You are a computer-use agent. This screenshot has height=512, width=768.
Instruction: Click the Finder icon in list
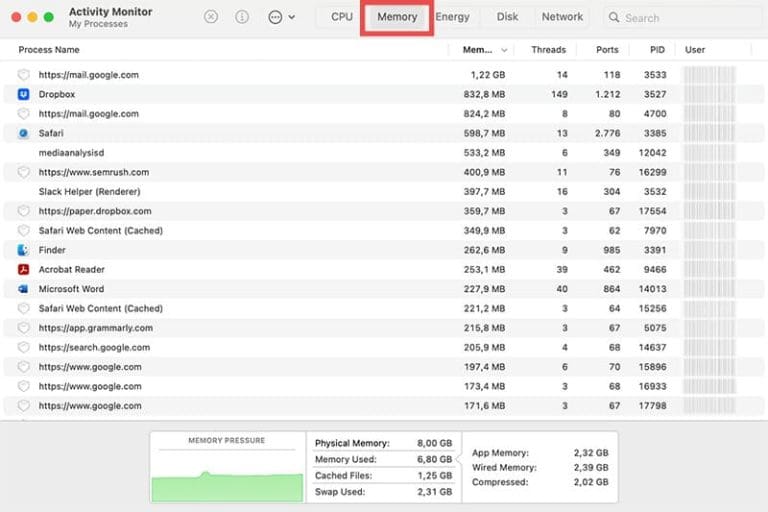[x=24, y=250]
